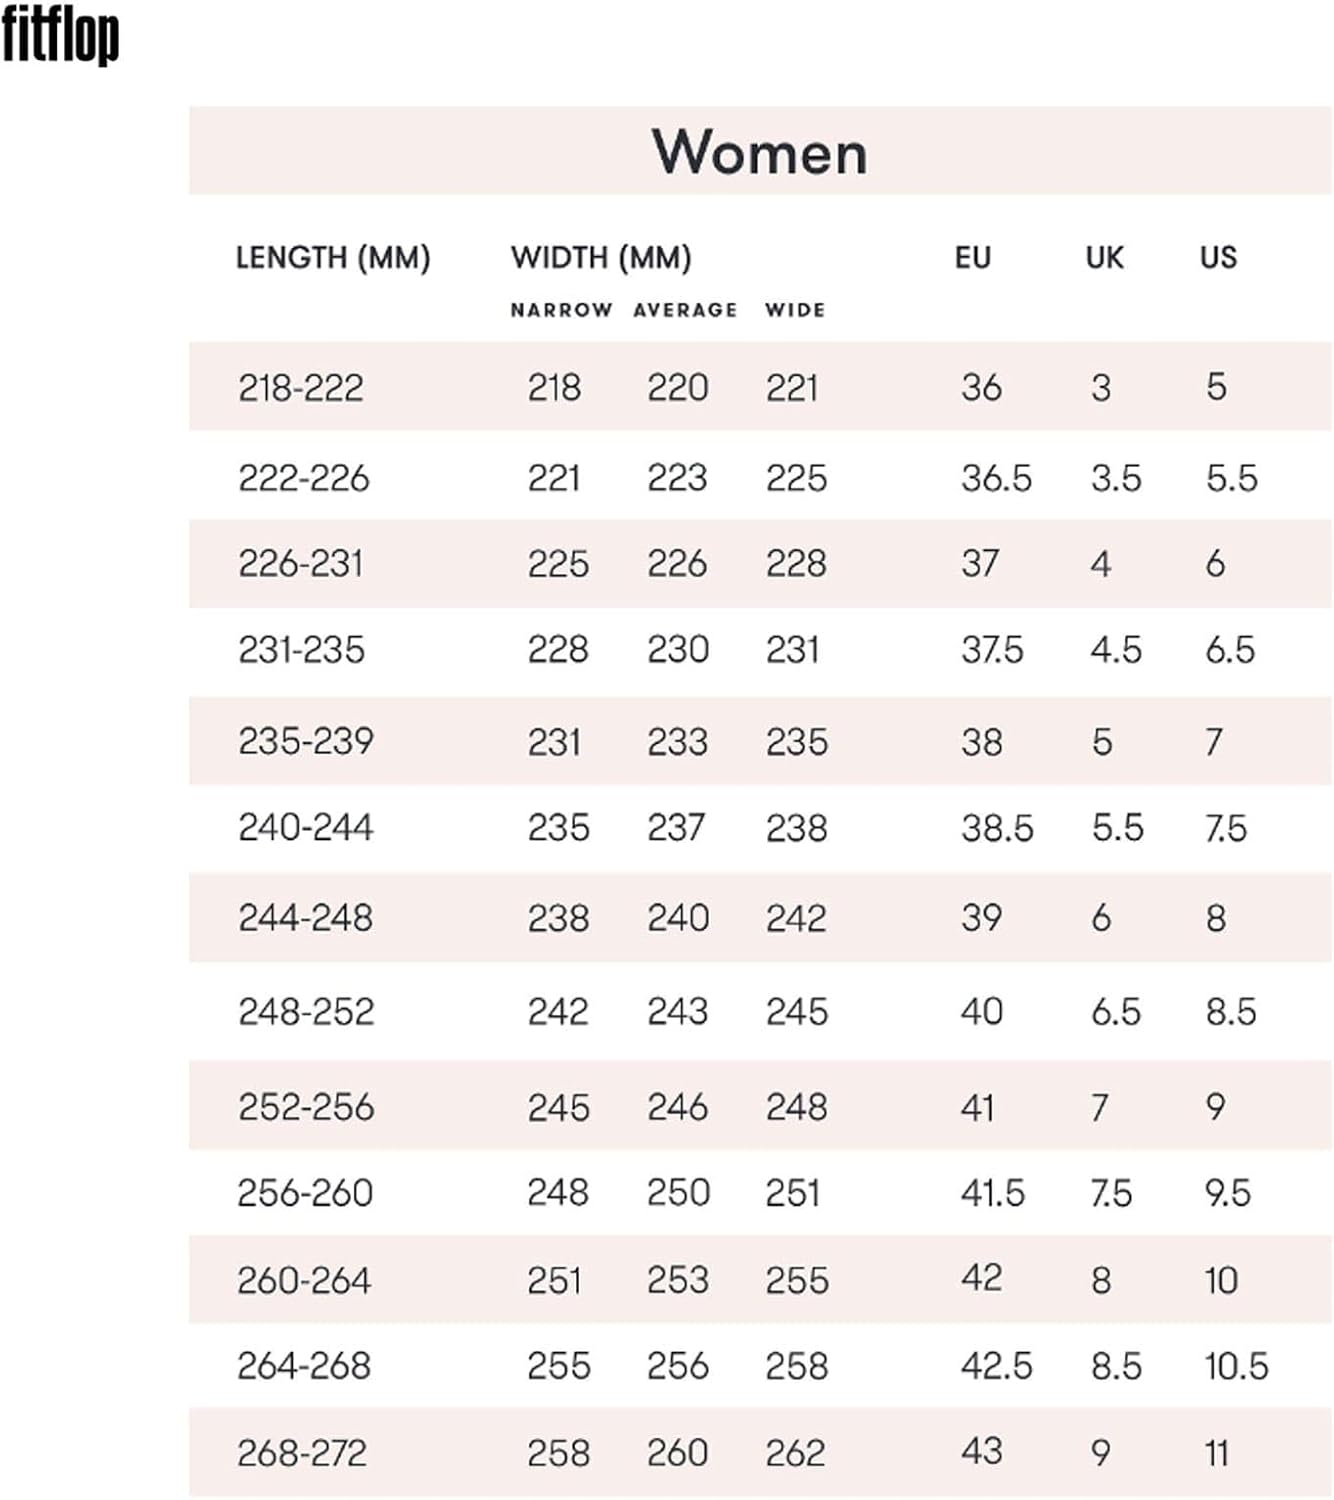Click the fitflop logo
Viewport: 1334px width, 1500px height.
click(x=60, y=36)
